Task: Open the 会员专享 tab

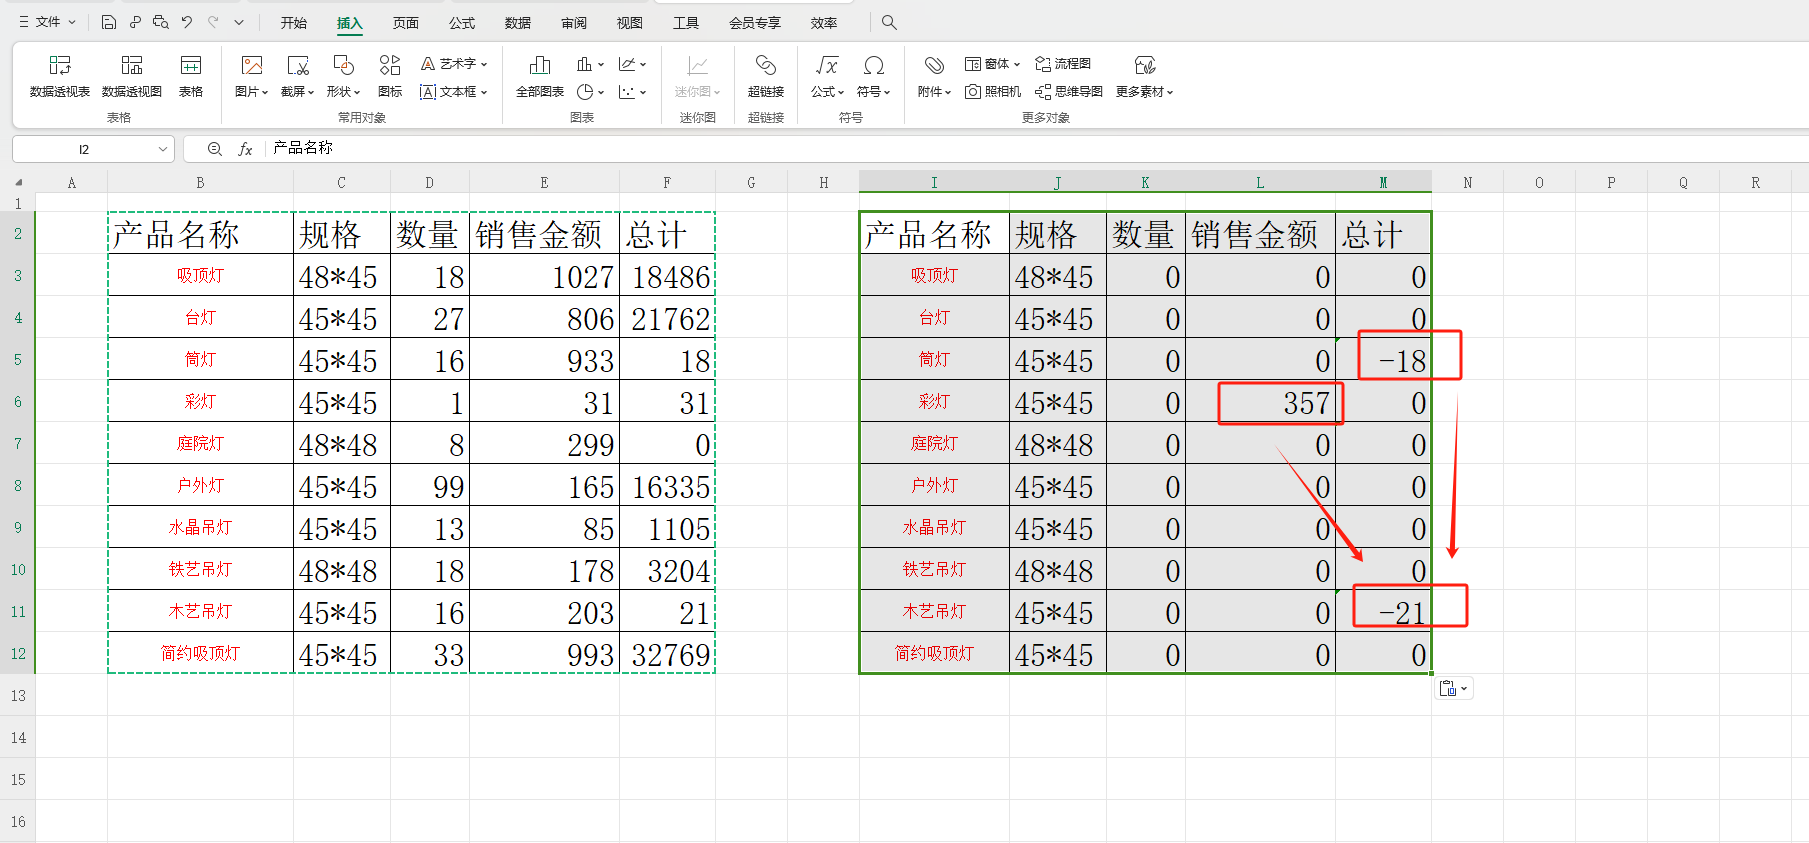Action: coord(755,22)
